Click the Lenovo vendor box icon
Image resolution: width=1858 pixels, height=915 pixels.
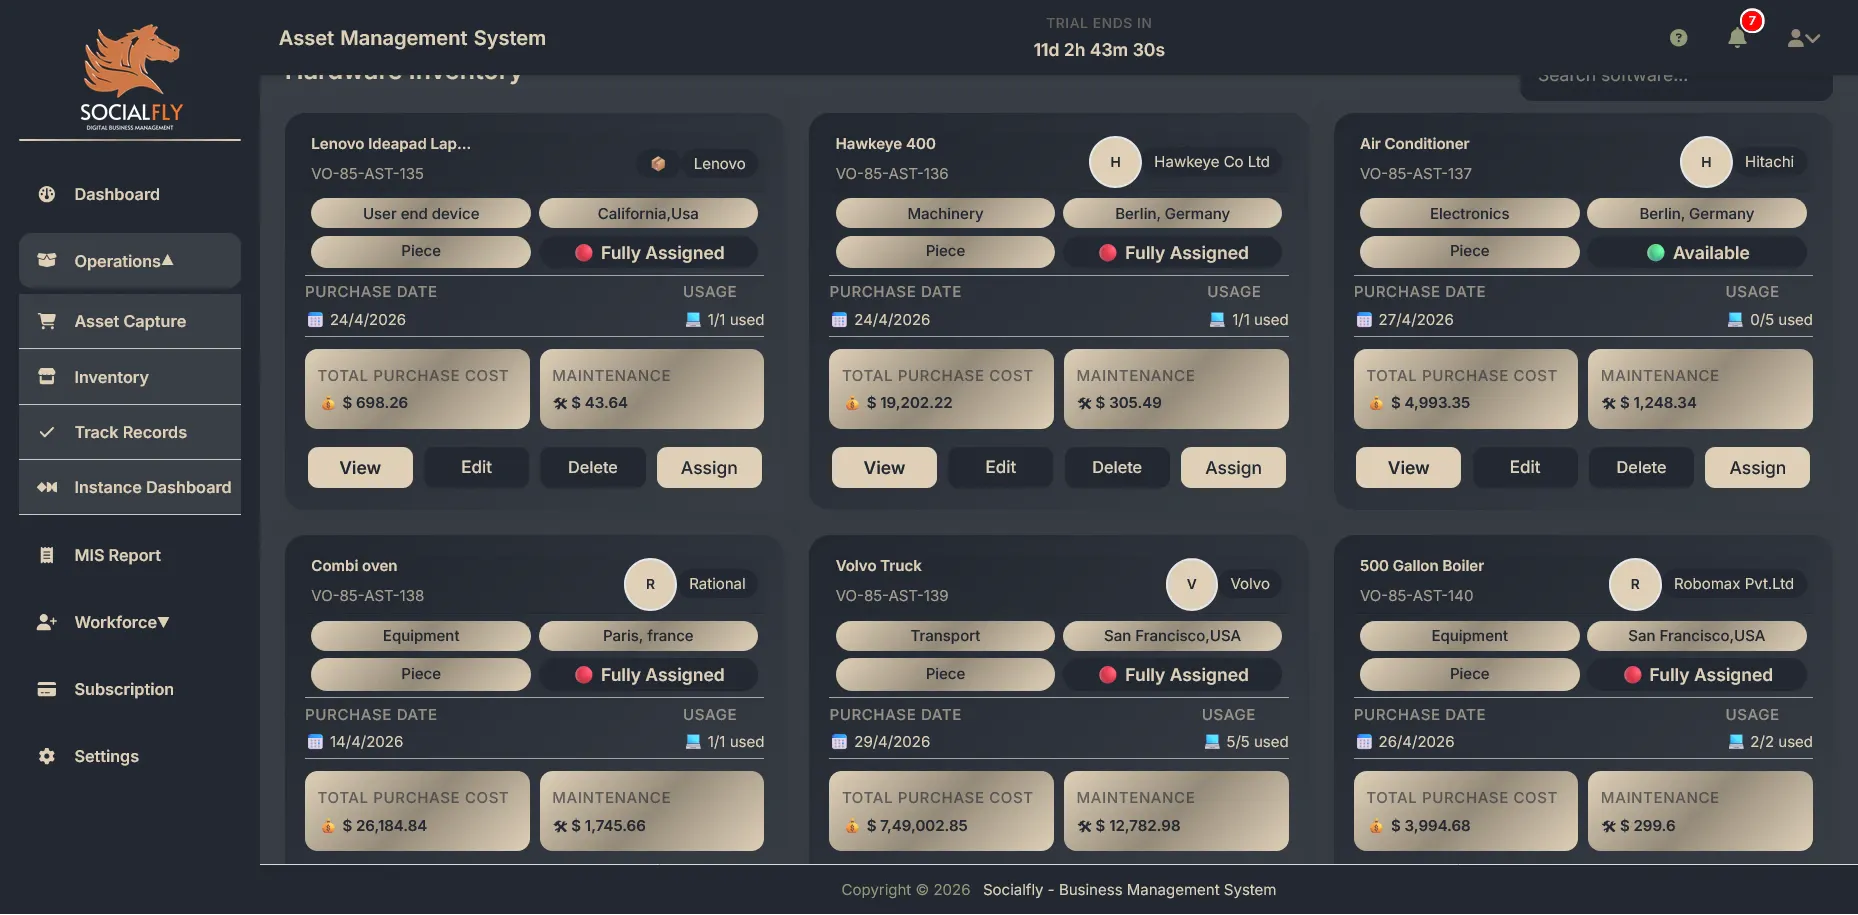point(658,163)
